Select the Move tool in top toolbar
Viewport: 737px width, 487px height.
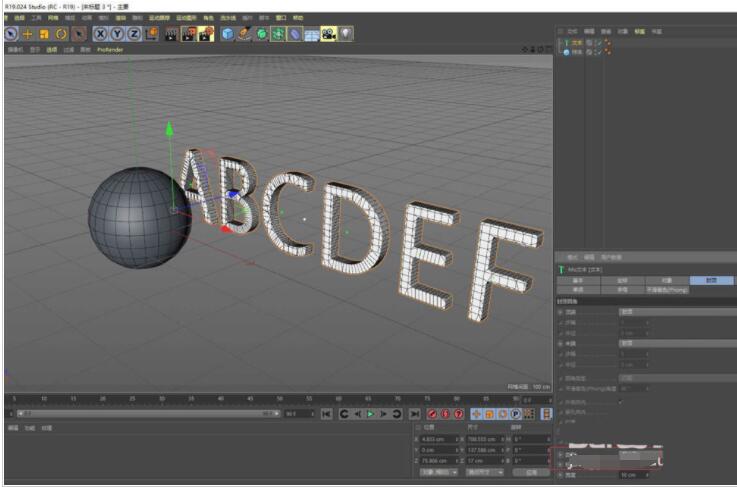click(27, 34)
